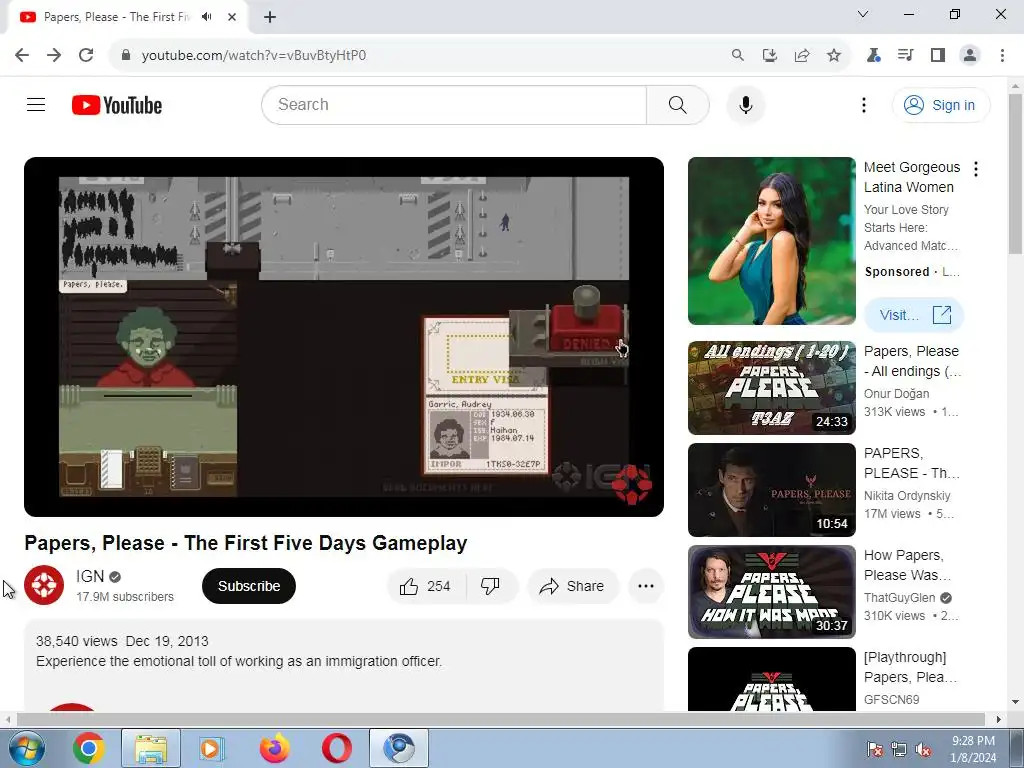Click the install/download page icon in address bar
Screen dimensions: 1024x768
[x=769, y=56]
